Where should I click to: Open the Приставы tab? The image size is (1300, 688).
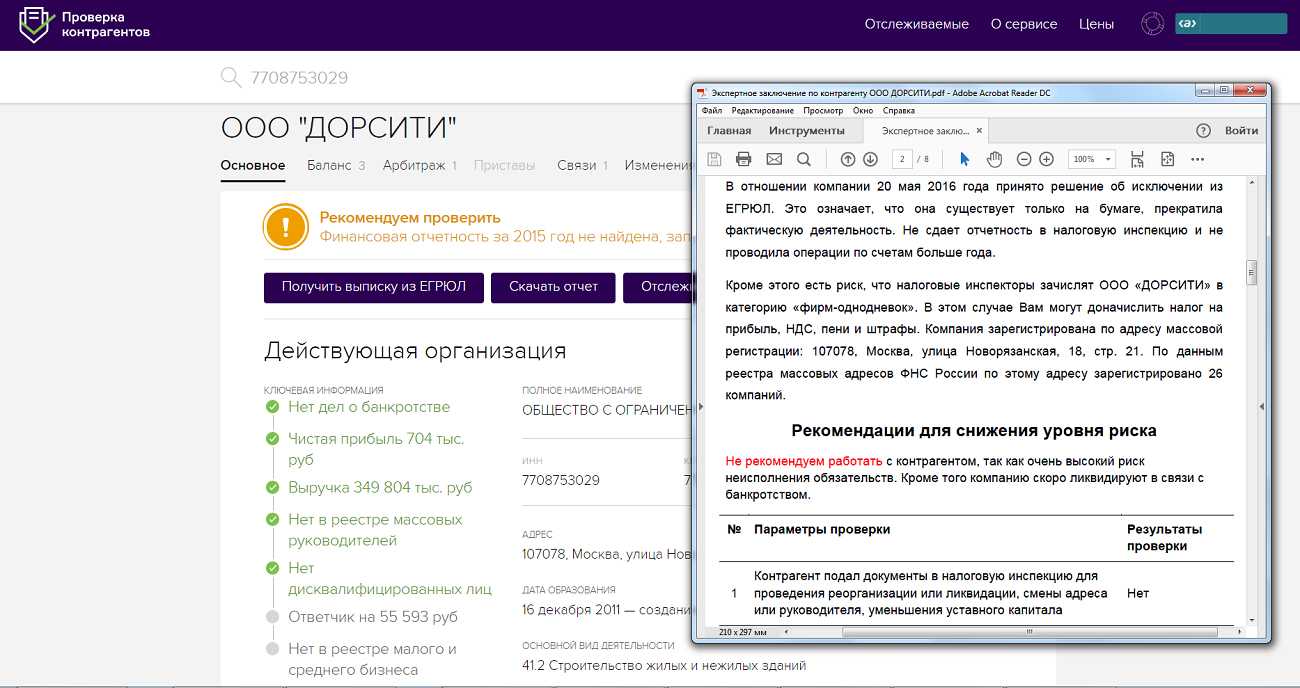pos(505,165)
